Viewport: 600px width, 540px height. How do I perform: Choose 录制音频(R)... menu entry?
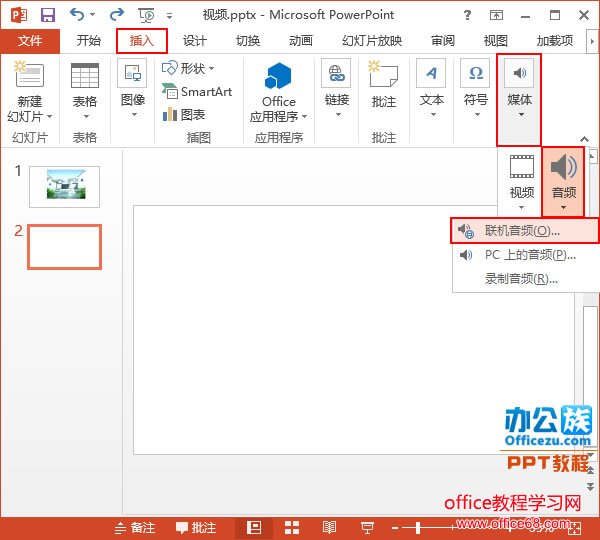525,279
